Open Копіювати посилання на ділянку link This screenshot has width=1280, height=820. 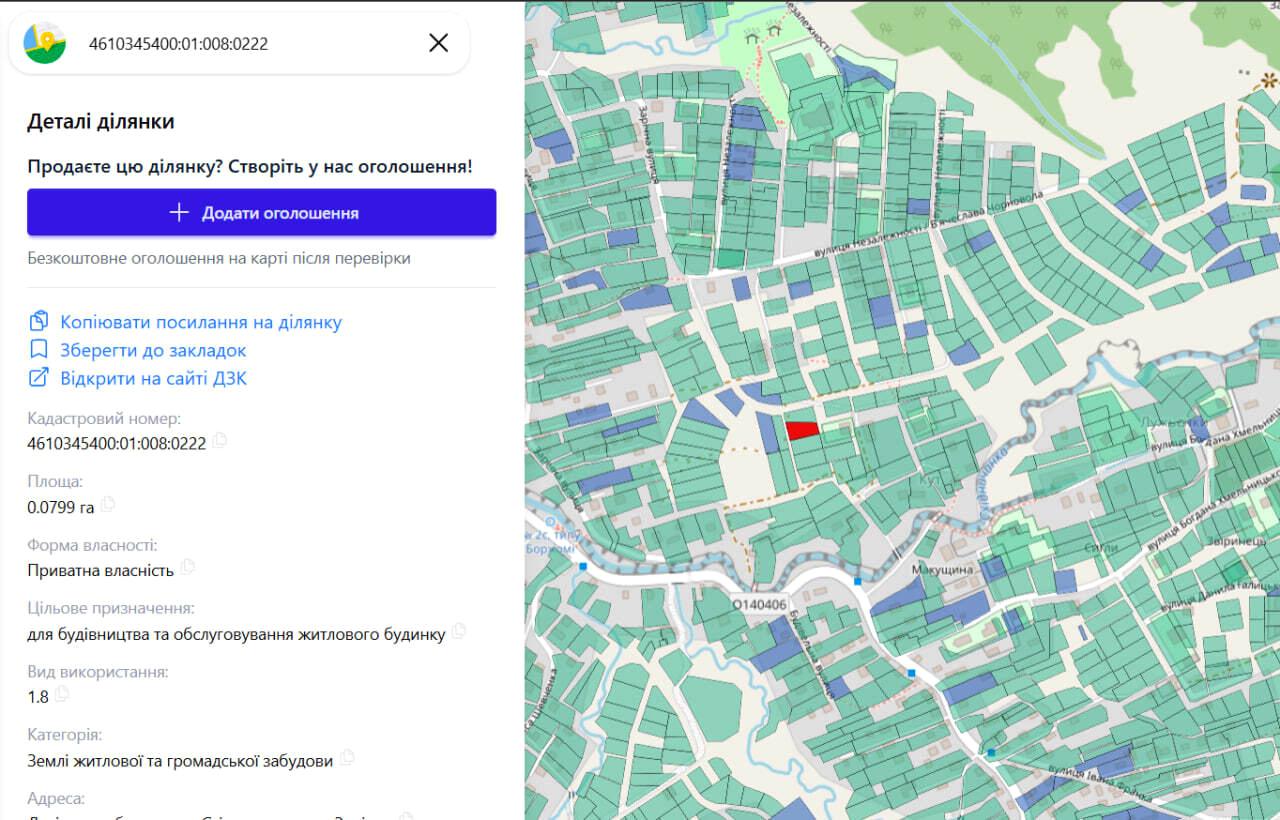click(x=200, y=322)
